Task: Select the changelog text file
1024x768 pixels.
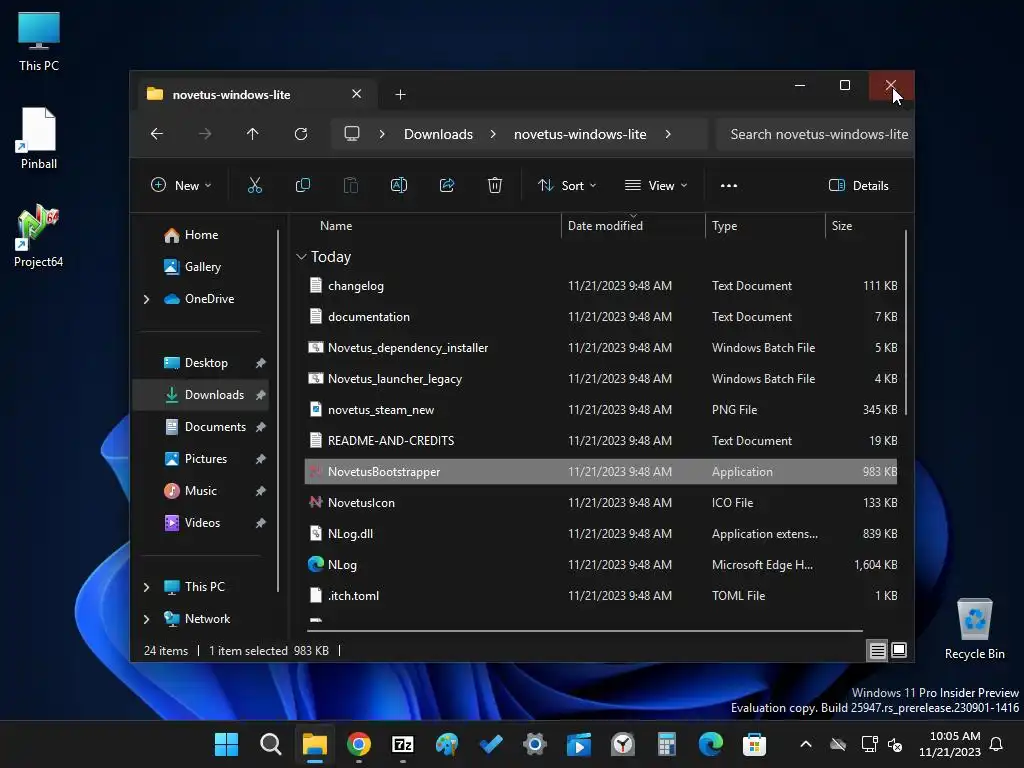Action: tap(601, 286)
